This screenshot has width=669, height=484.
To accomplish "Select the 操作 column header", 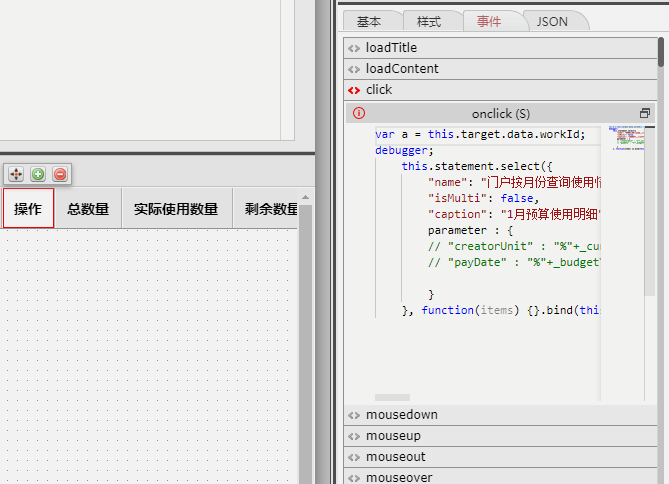I will click(28, 209).
